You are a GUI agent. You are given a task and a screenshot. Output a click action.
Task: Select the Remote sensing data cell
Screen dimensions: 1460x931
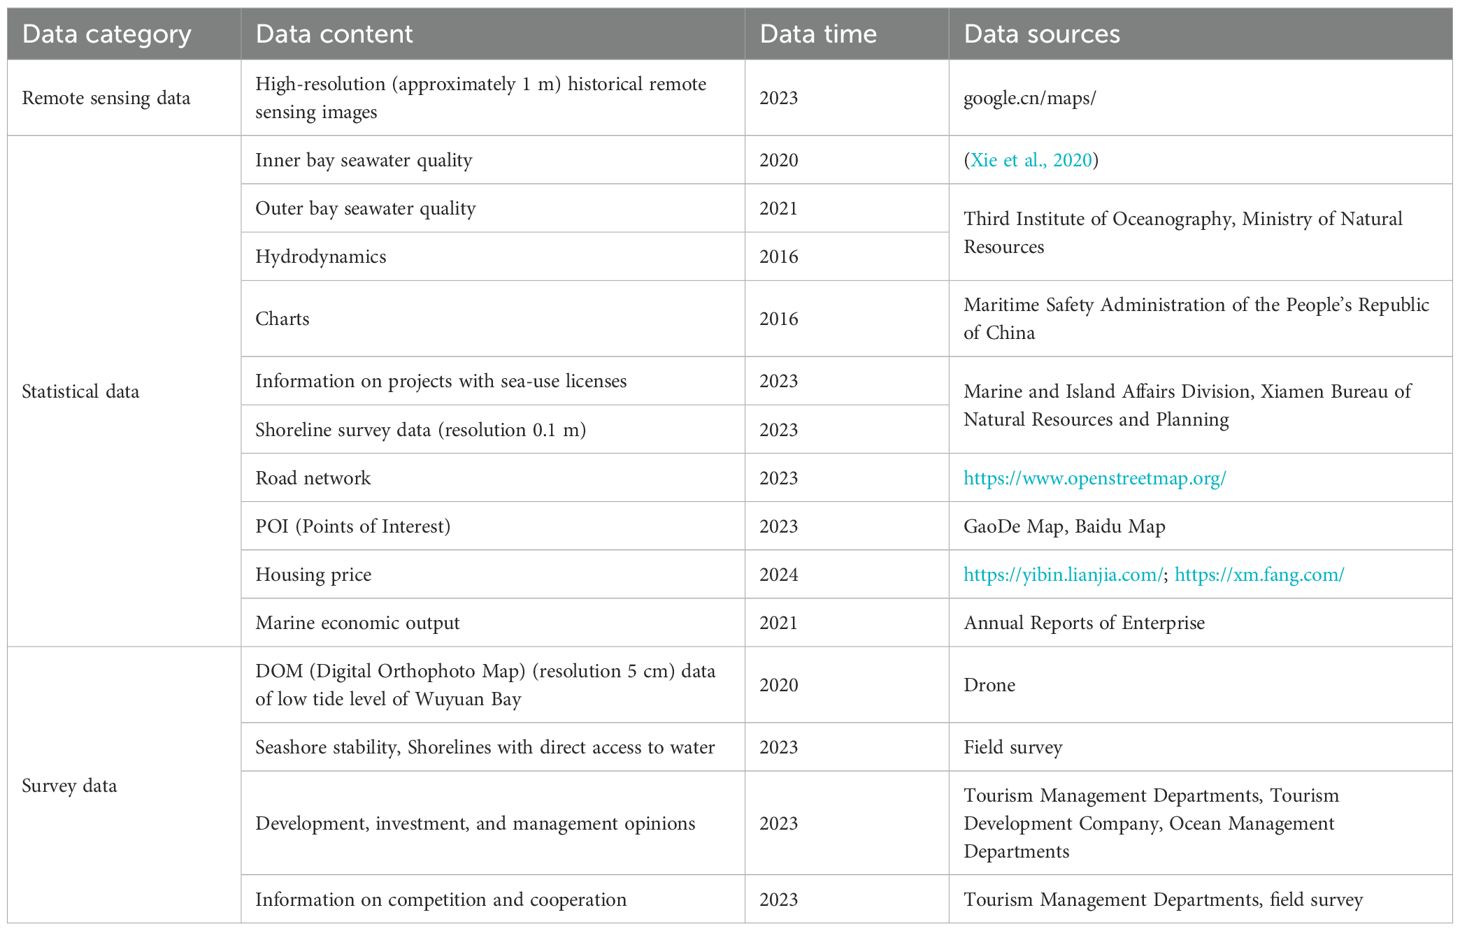pos(106,98)
